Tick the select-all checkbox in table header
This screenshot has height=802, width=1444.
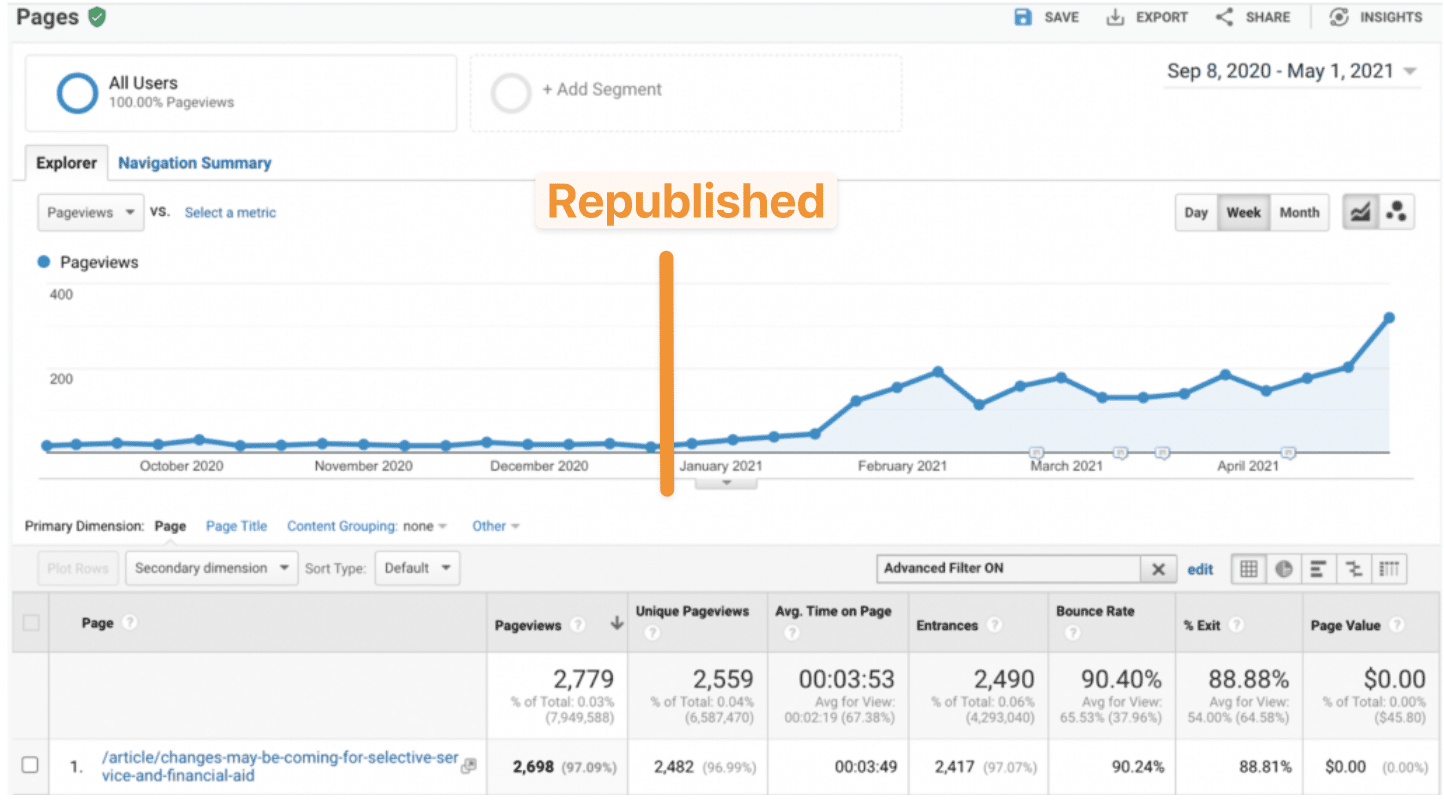pyautogui.click(x=31, y=623)
